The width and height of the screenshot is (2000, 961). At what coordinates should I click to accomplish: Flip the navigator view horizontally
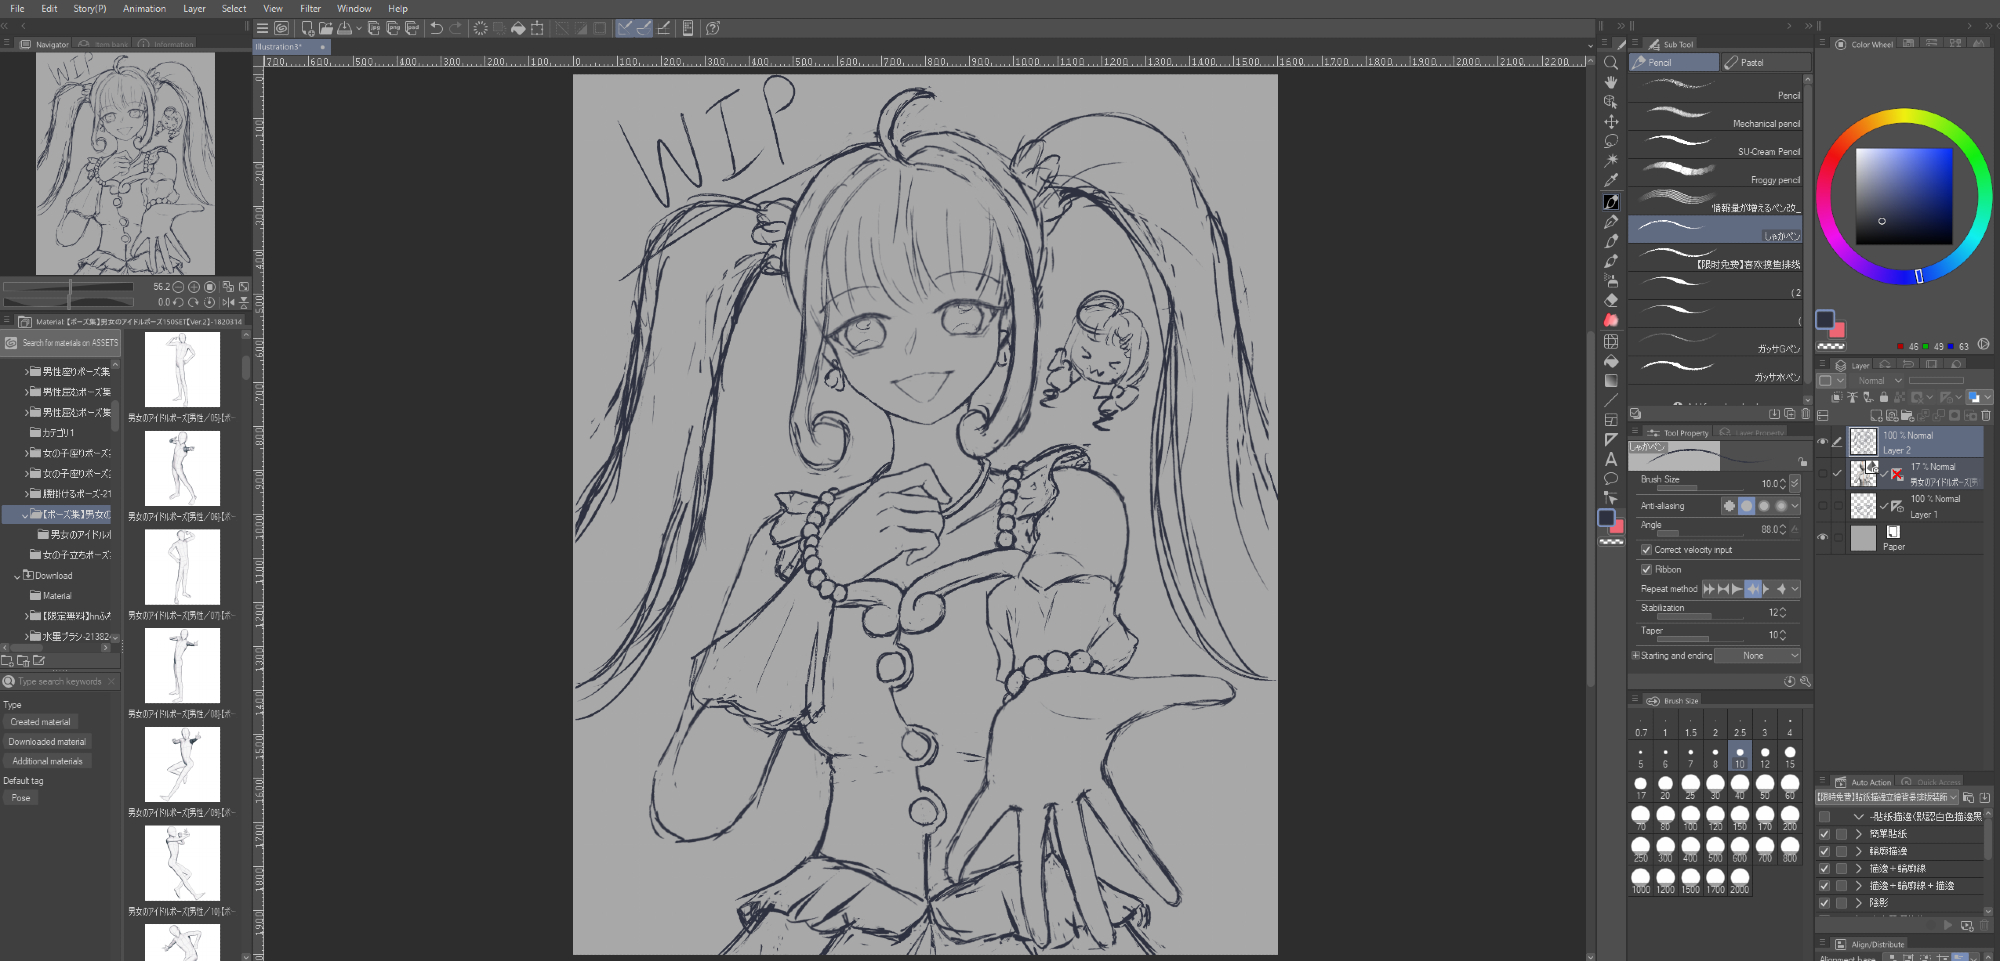pos(228,301)
